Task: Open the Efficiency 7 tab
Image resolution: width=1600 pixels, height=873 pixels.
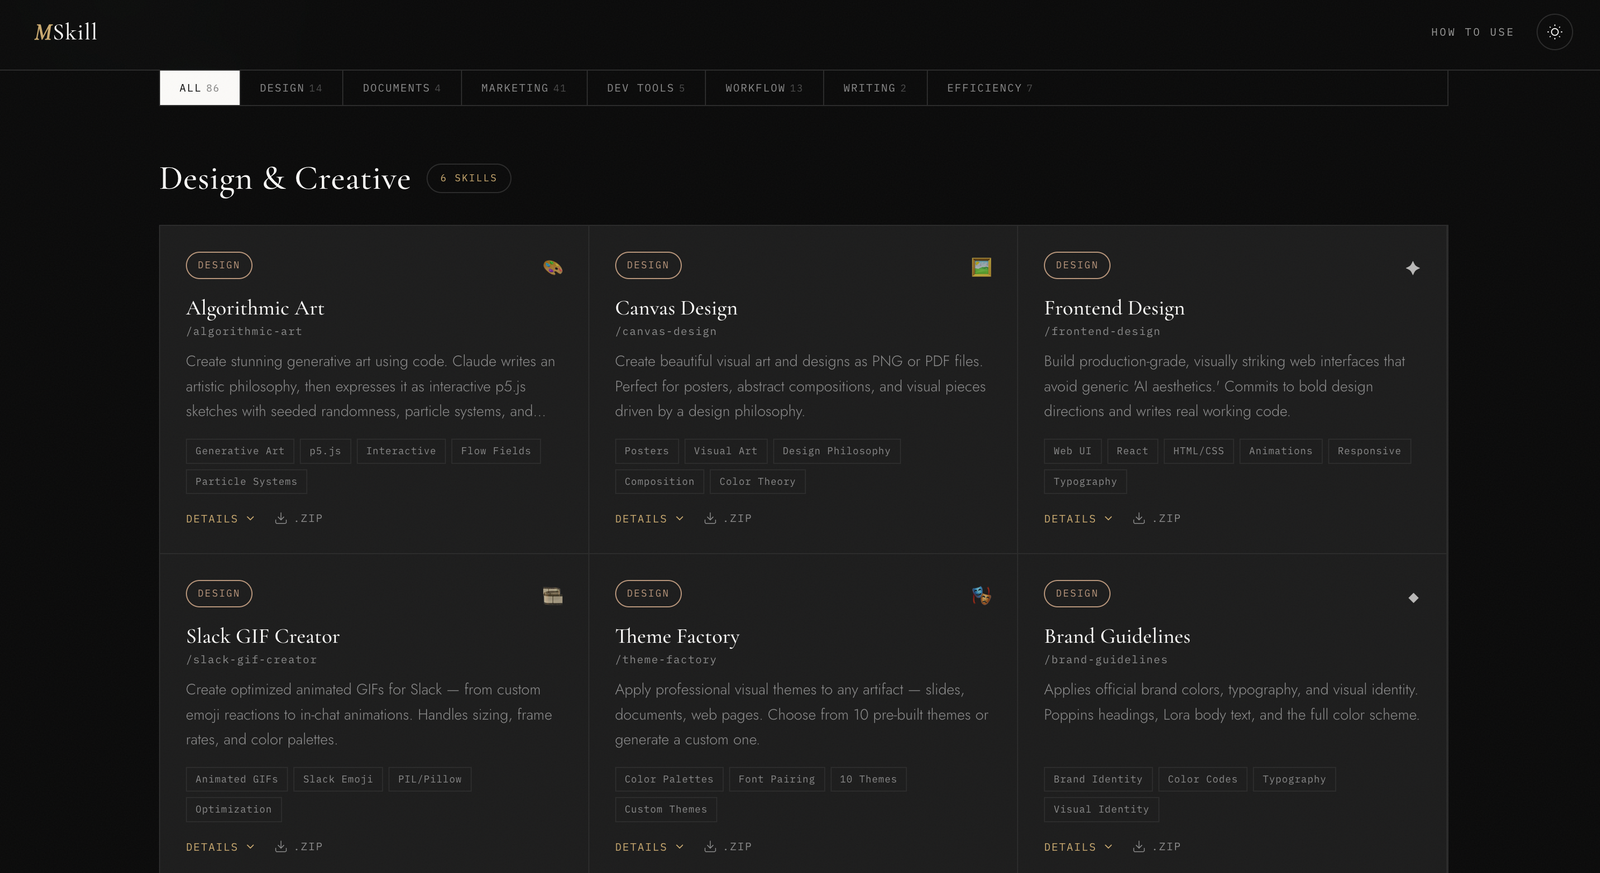Action: coord(990,88)
